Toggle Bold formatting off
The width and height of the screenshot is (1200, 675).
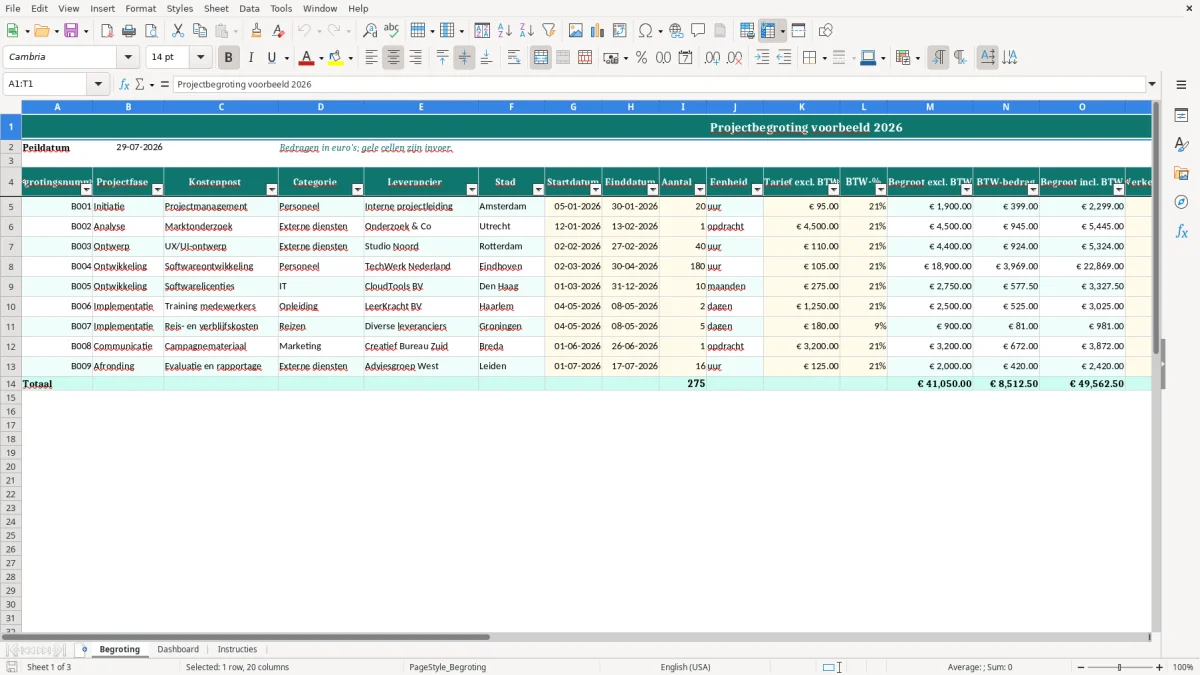tap(229, 58)
